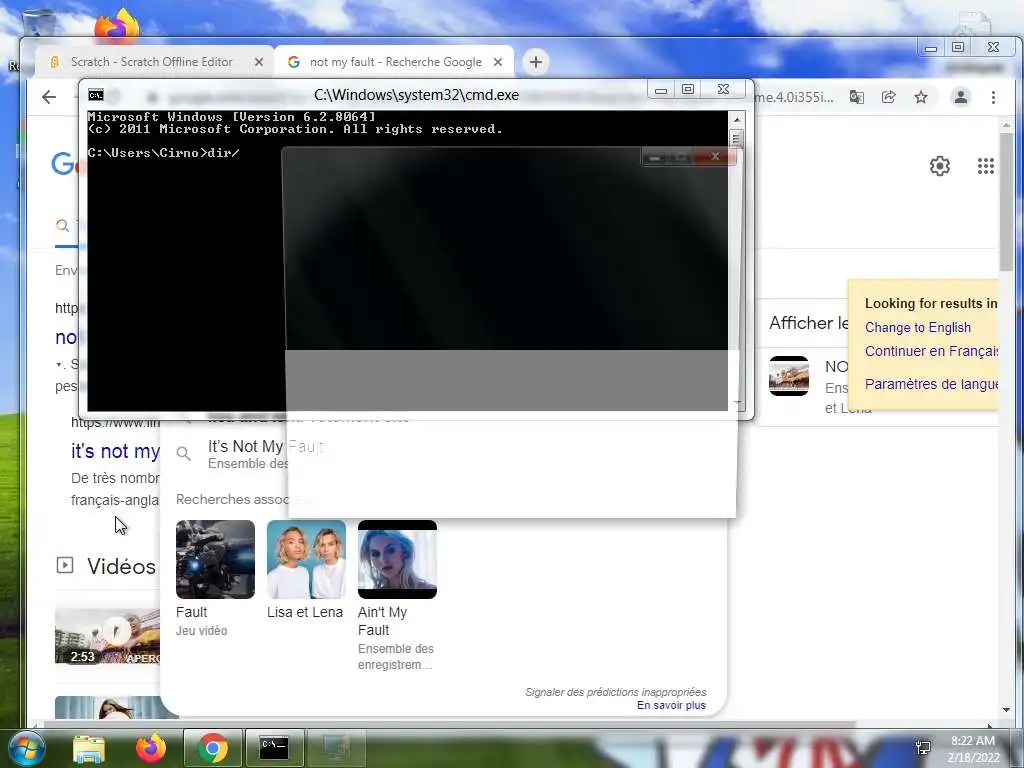Image resolution: width=1024 pixels, height=768 pixels.
Task: Bookmark this page with the star icon
Action: click(921, 97)
